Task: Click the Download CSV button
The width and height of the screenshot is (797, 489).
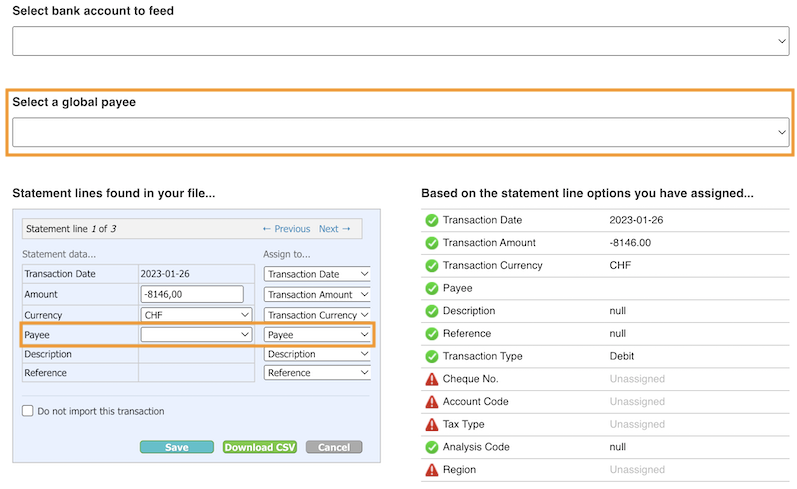Action: coord(260,447)
